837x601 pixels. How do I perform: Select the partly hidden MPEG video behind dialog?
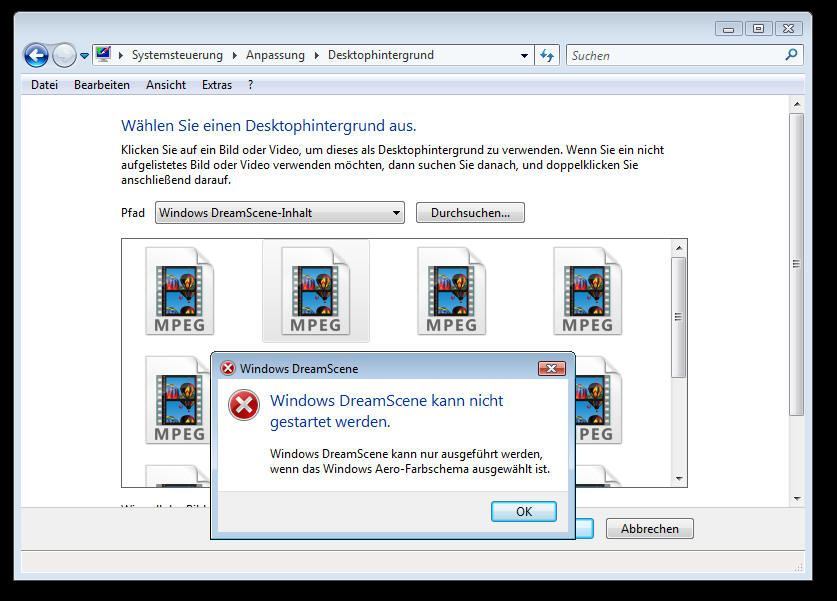point(599,400)
